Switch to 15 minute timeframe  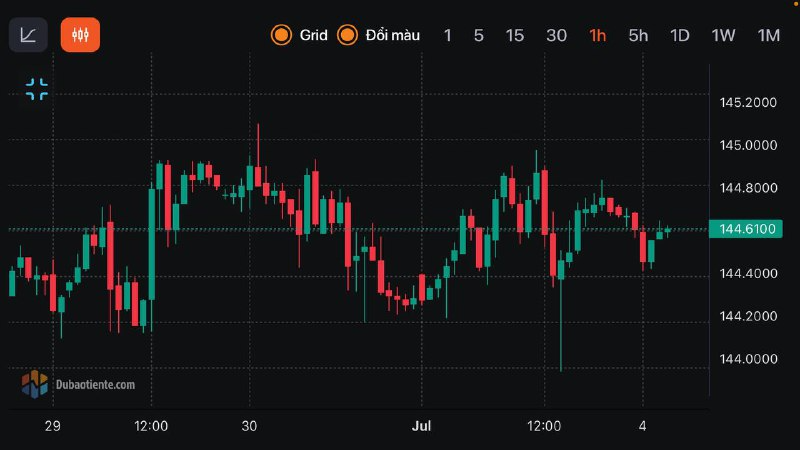(514, 36)
